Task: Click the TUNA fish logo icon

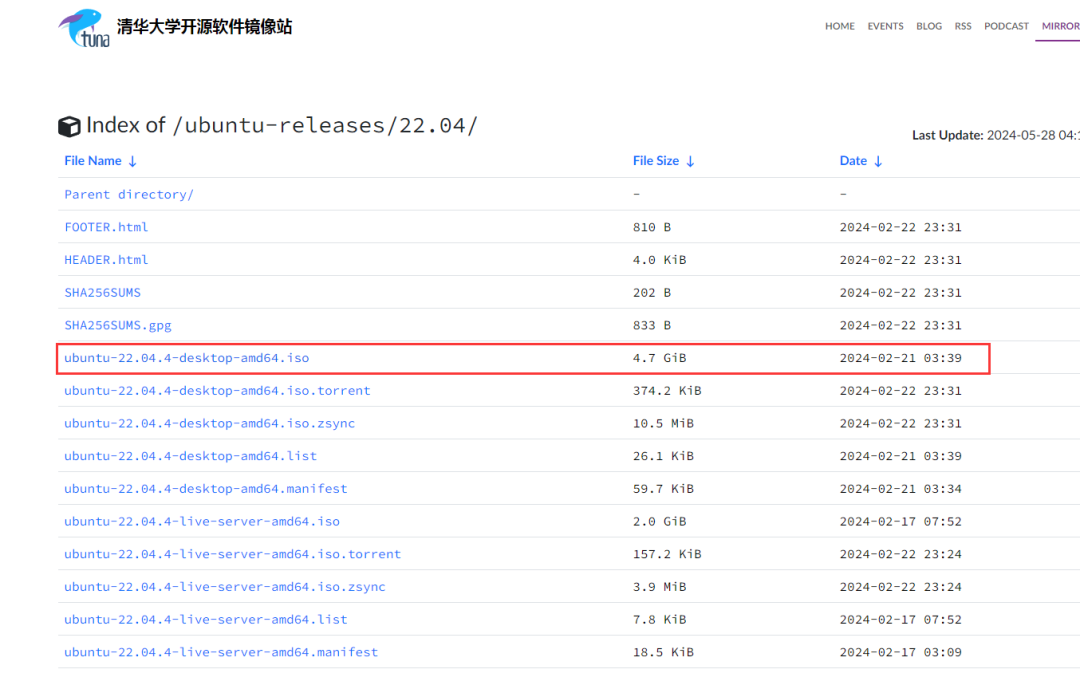Action: click(x=84, y=27)
